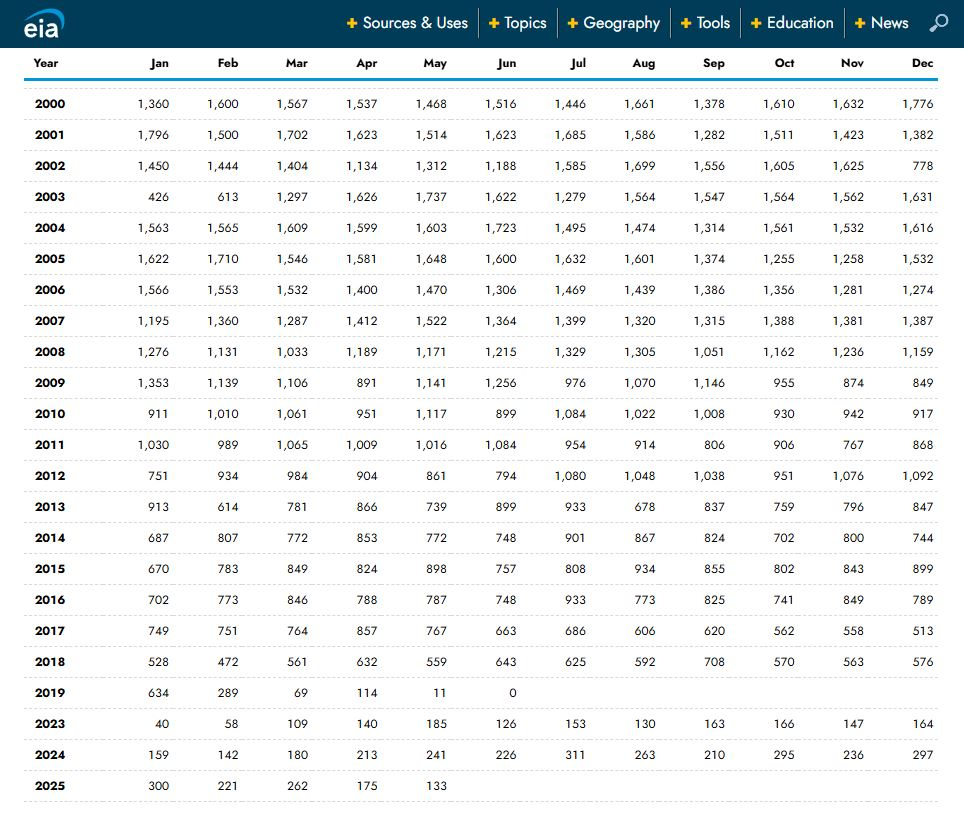
Task: Click the 1,796 value in 2001 Jan
Action: pos(153,135)
